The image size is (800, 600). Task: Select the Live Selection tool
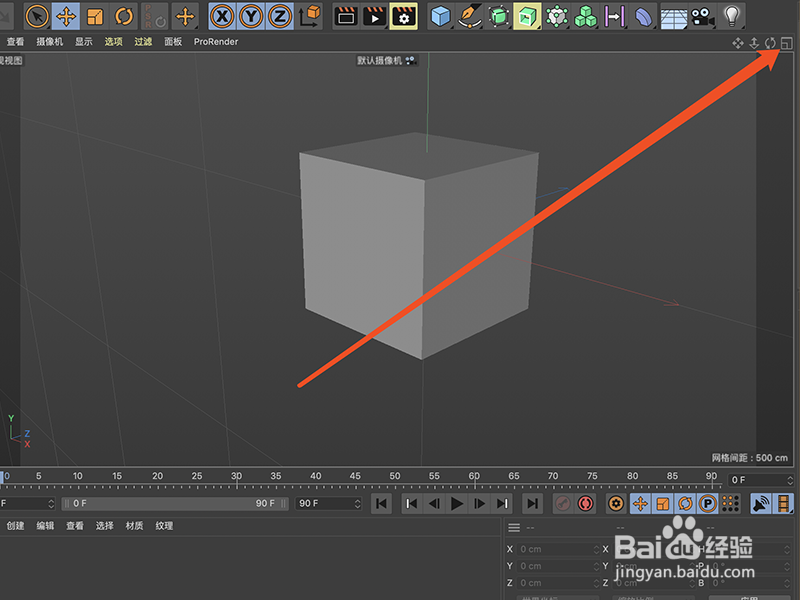(x=37, y=16)
